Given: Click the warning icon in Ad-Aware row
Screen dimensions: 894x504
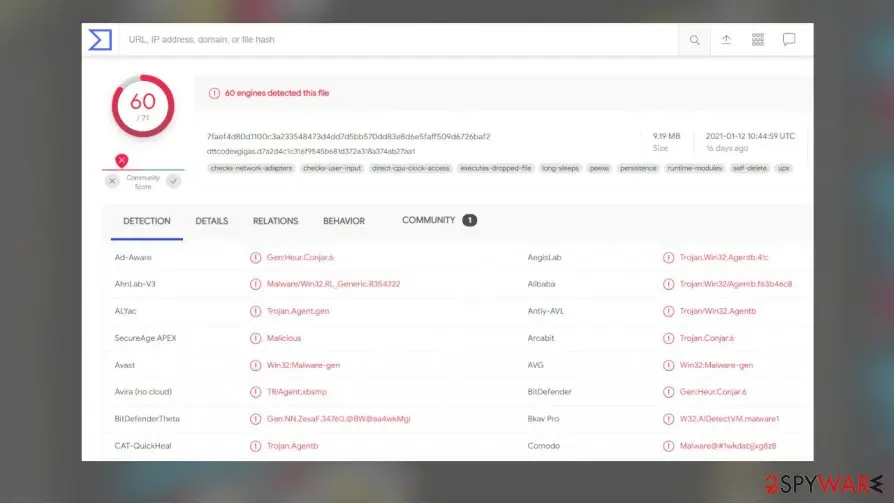Looking at the screenshot, I should point(255,258).
